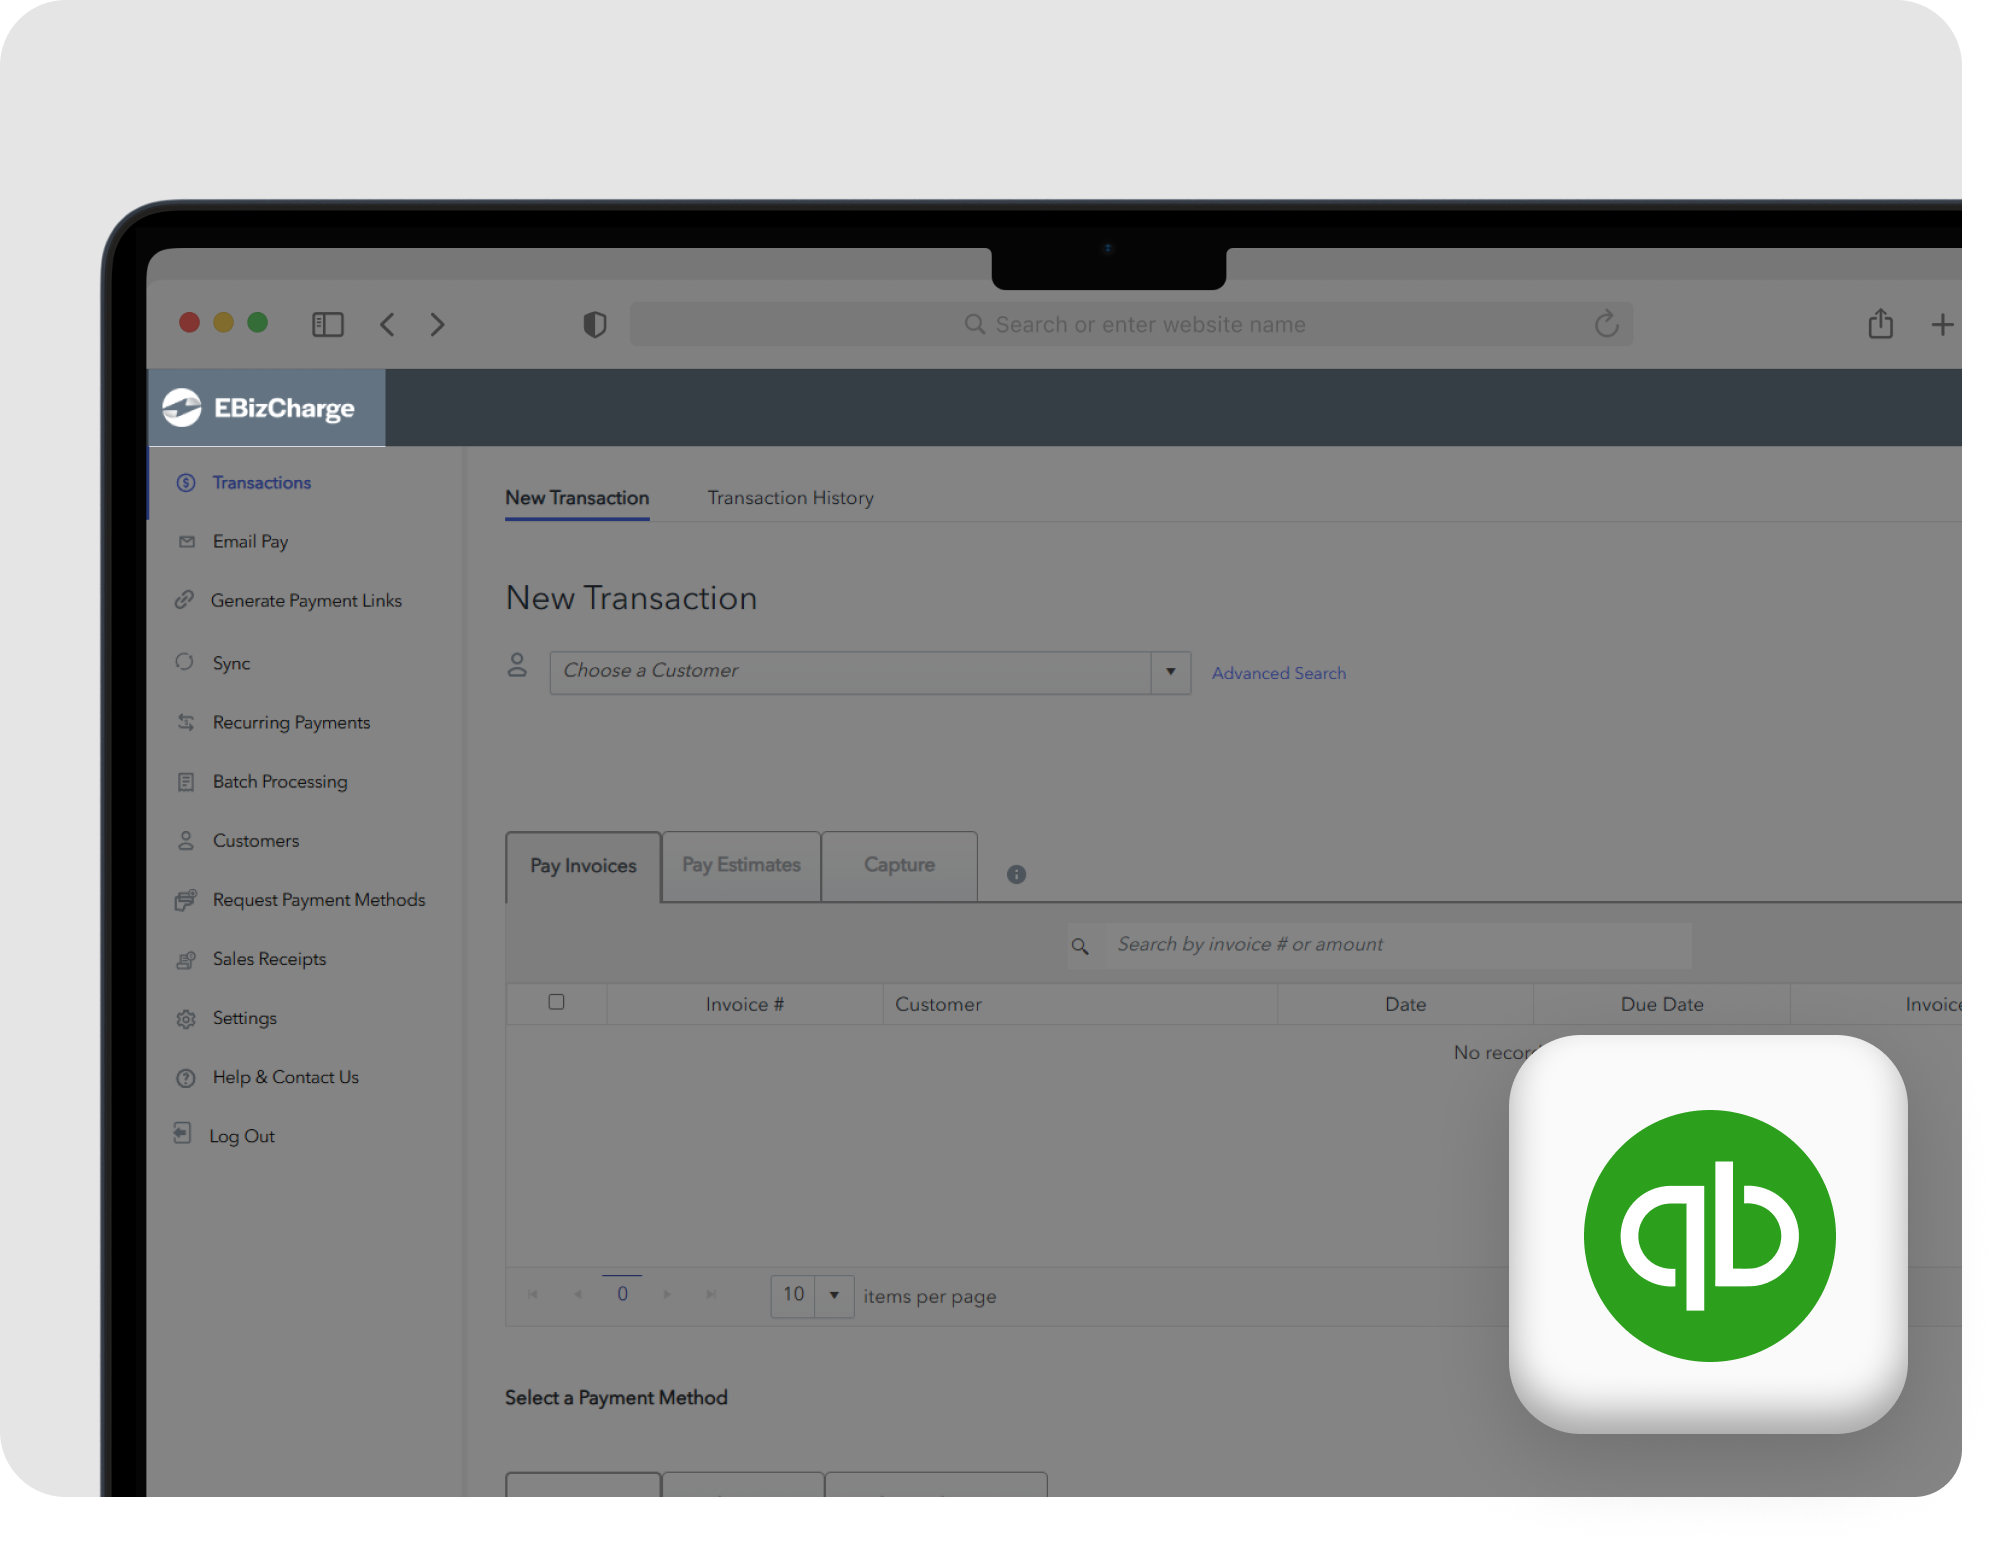Click the Recurring Payments arrows icon
Image resolution: width=2004 pixels, height=1554 pixels.
186,722
